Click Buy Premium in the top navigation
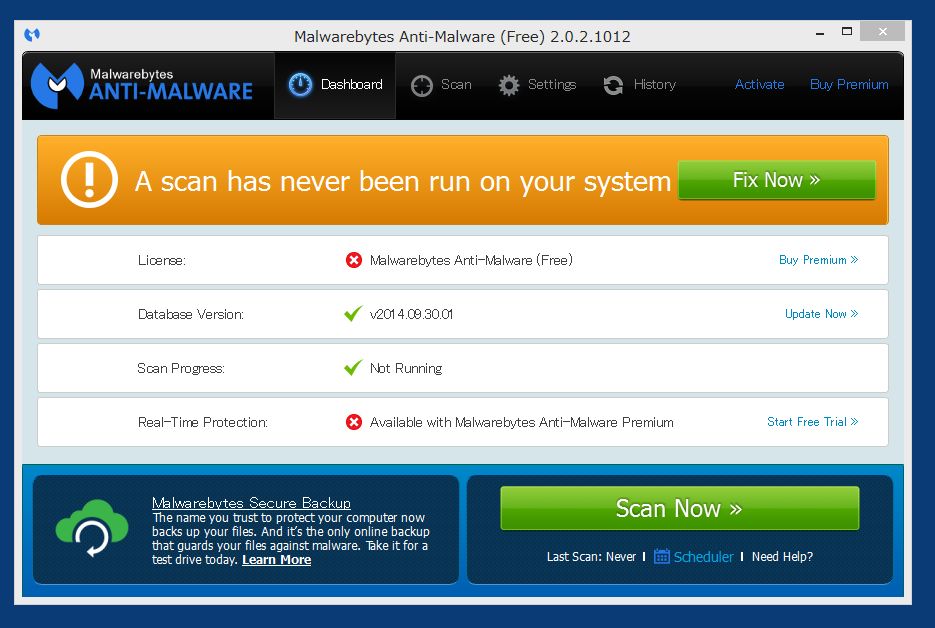The image size is (935, 628). coord(849,84)
